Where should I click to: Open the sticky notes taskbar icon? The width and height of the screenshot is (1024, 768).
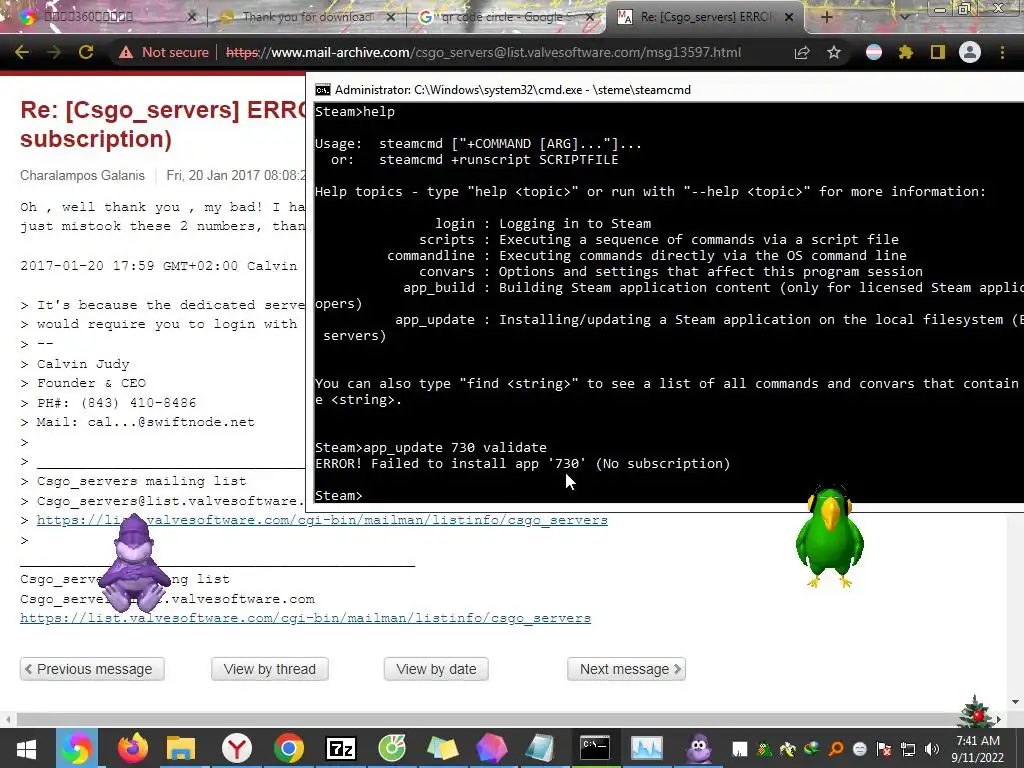[x=442, y=748]
